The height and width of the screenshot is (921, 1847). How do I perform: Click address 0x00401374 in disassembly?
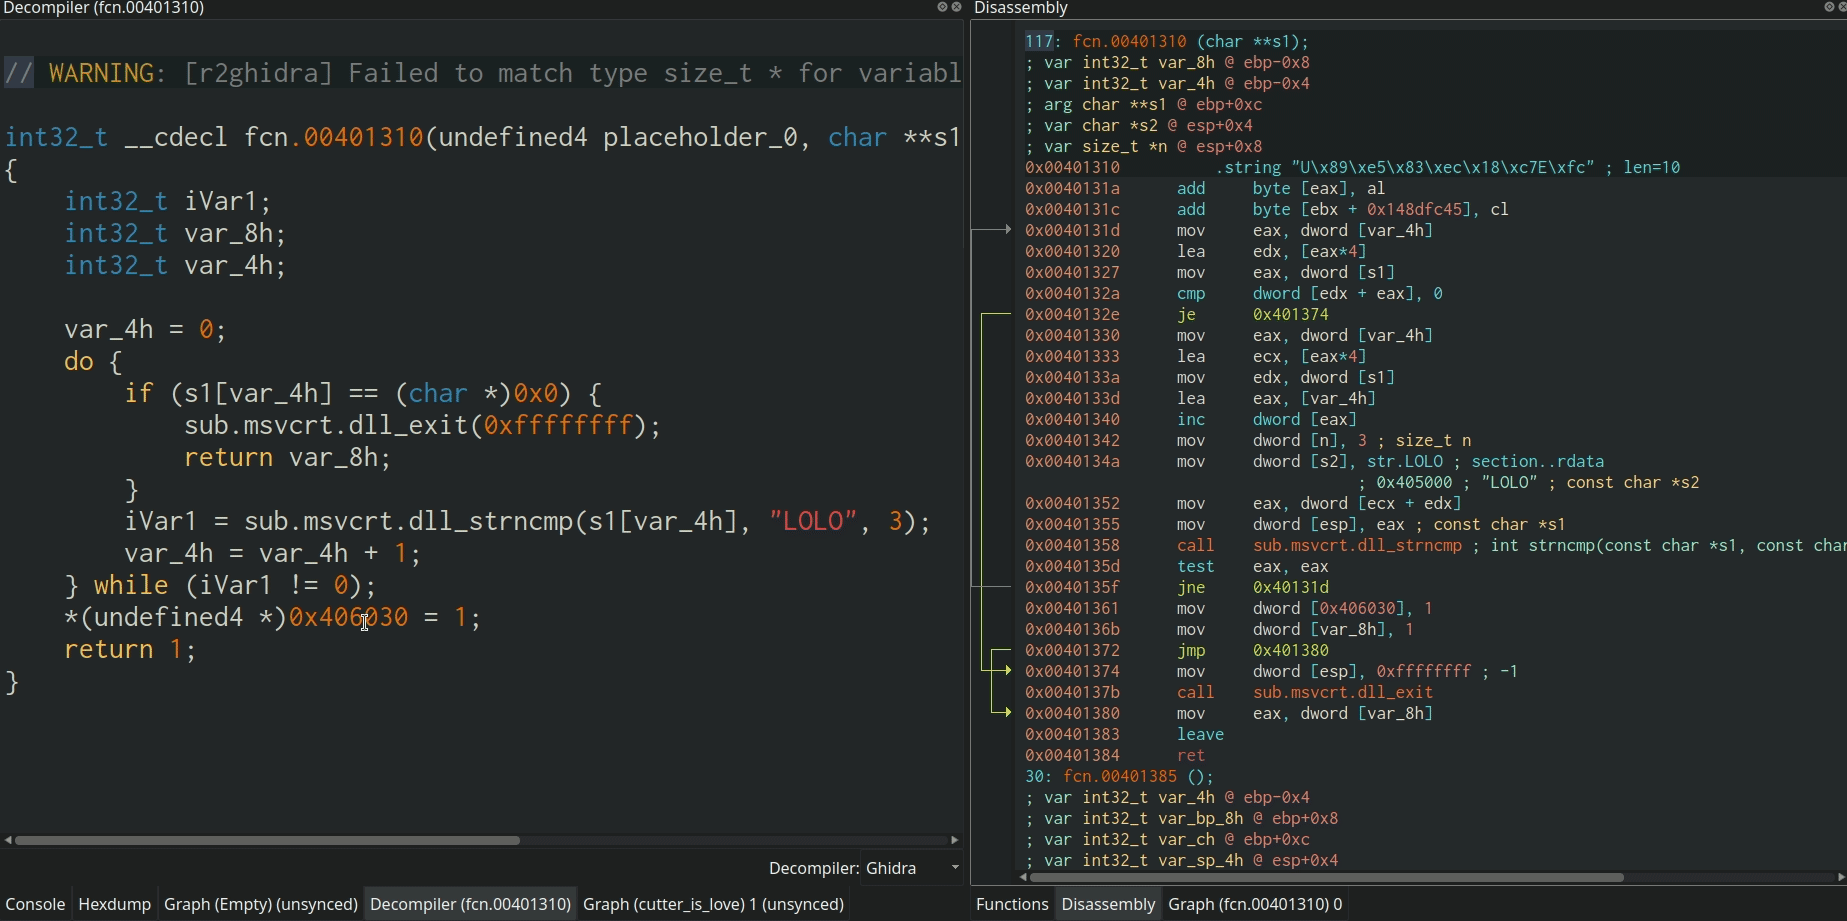pos(1072,671)
